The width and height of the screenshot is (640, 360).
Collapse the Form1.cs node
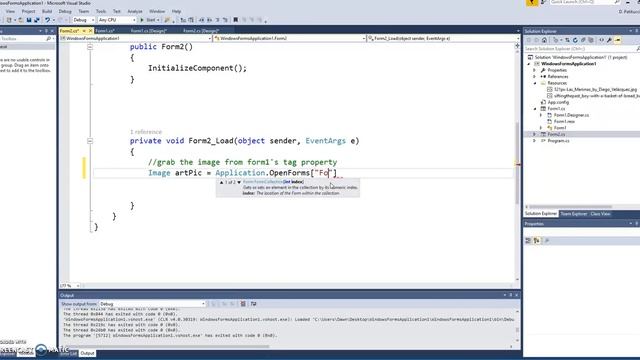(535, 109)
